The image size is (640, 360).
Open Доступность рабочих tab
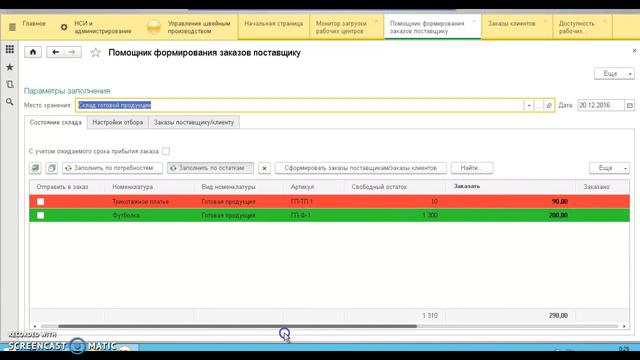tap(582, 27)
